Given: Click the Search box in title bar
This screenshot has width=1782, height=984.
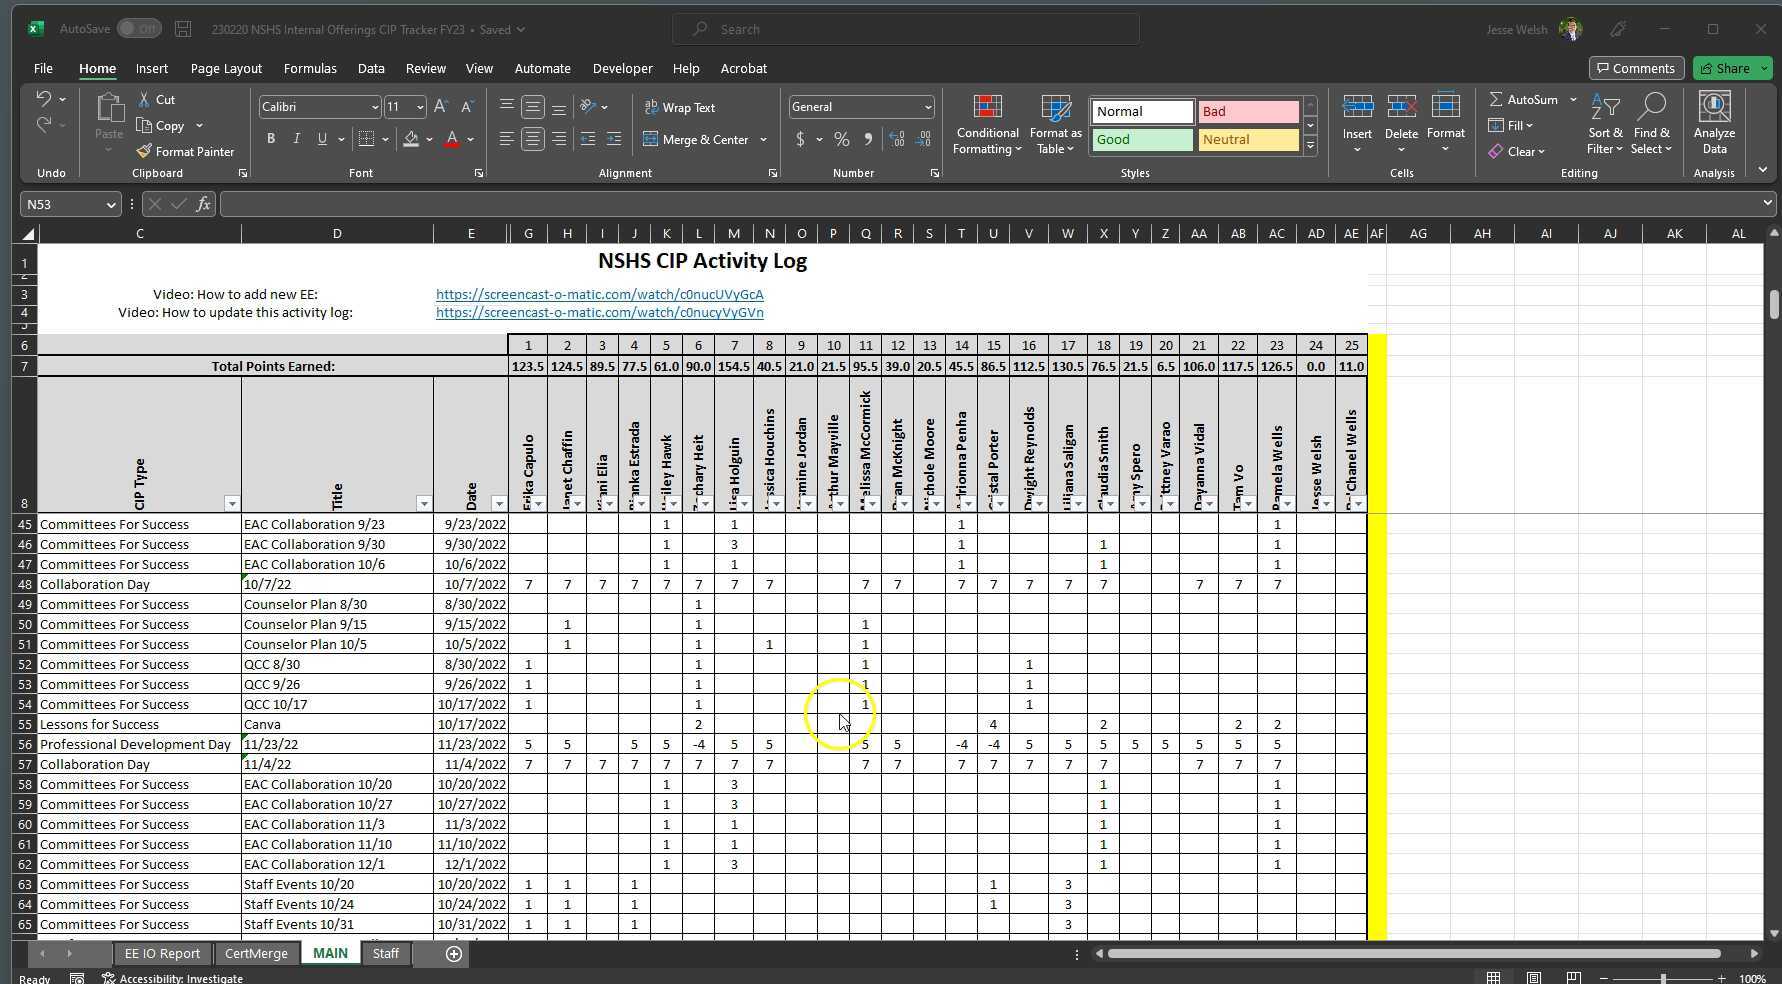Looking at the screenshot, I should coord(906,29).
